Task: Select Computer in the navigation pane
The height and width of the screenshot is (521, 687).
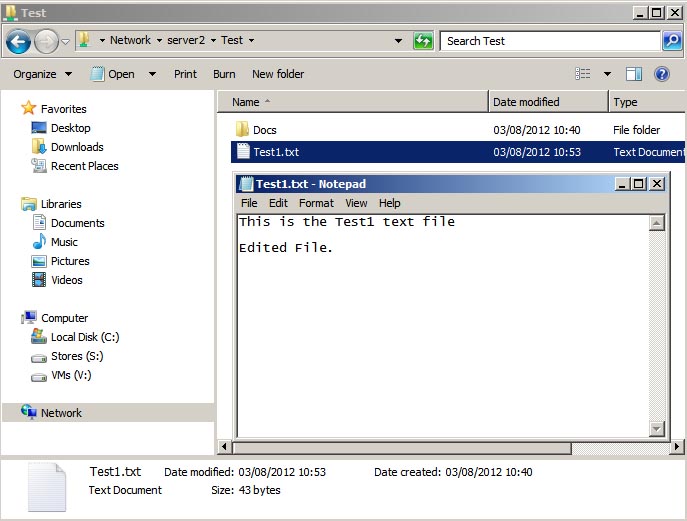Action: click(x=64, y=318)
